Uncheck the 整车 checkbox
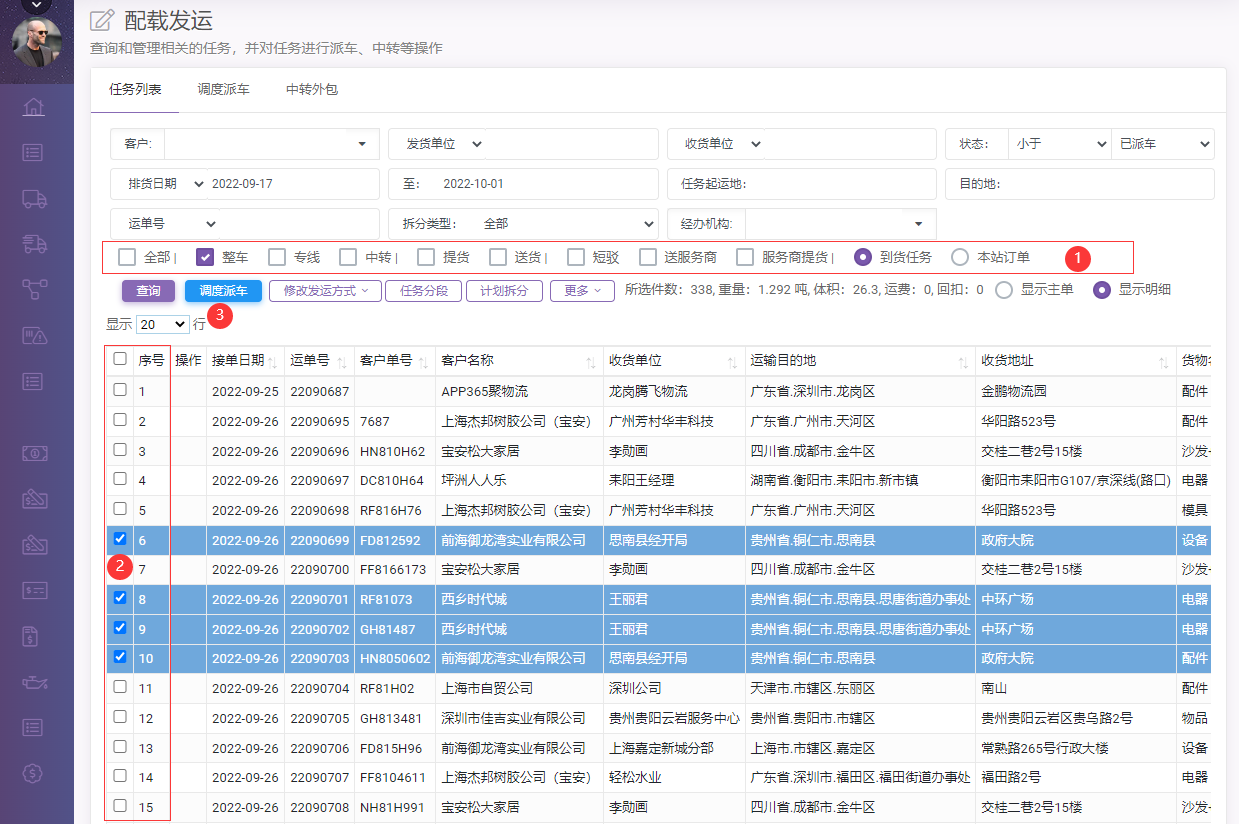1239x824 pixels. point(205,257)
